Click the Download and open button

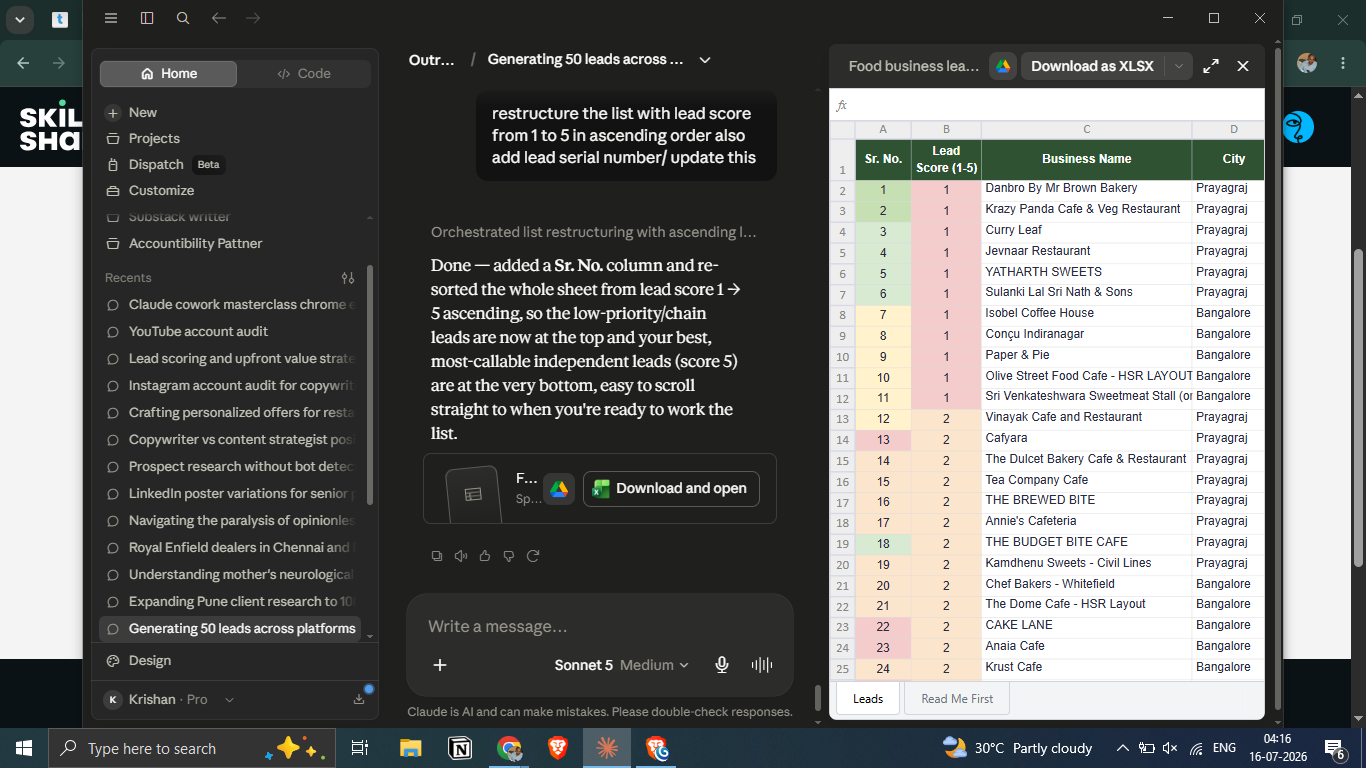(x=671, y=489)
